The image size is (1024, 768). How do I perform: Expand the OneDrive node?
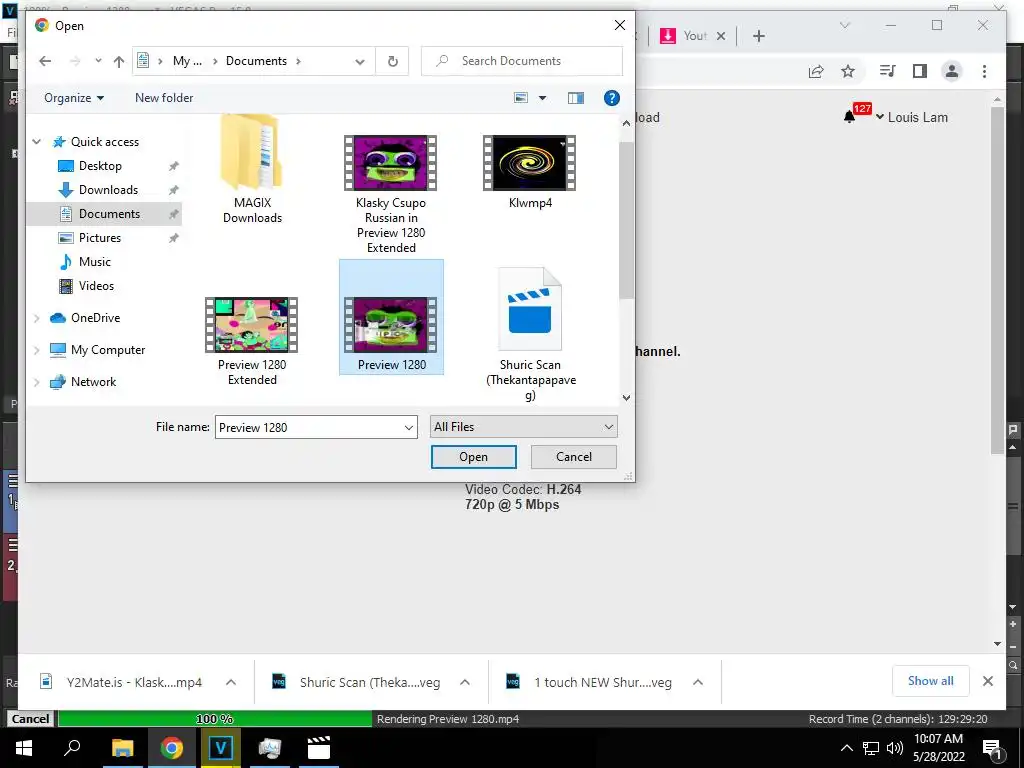[x=37, y=318]
